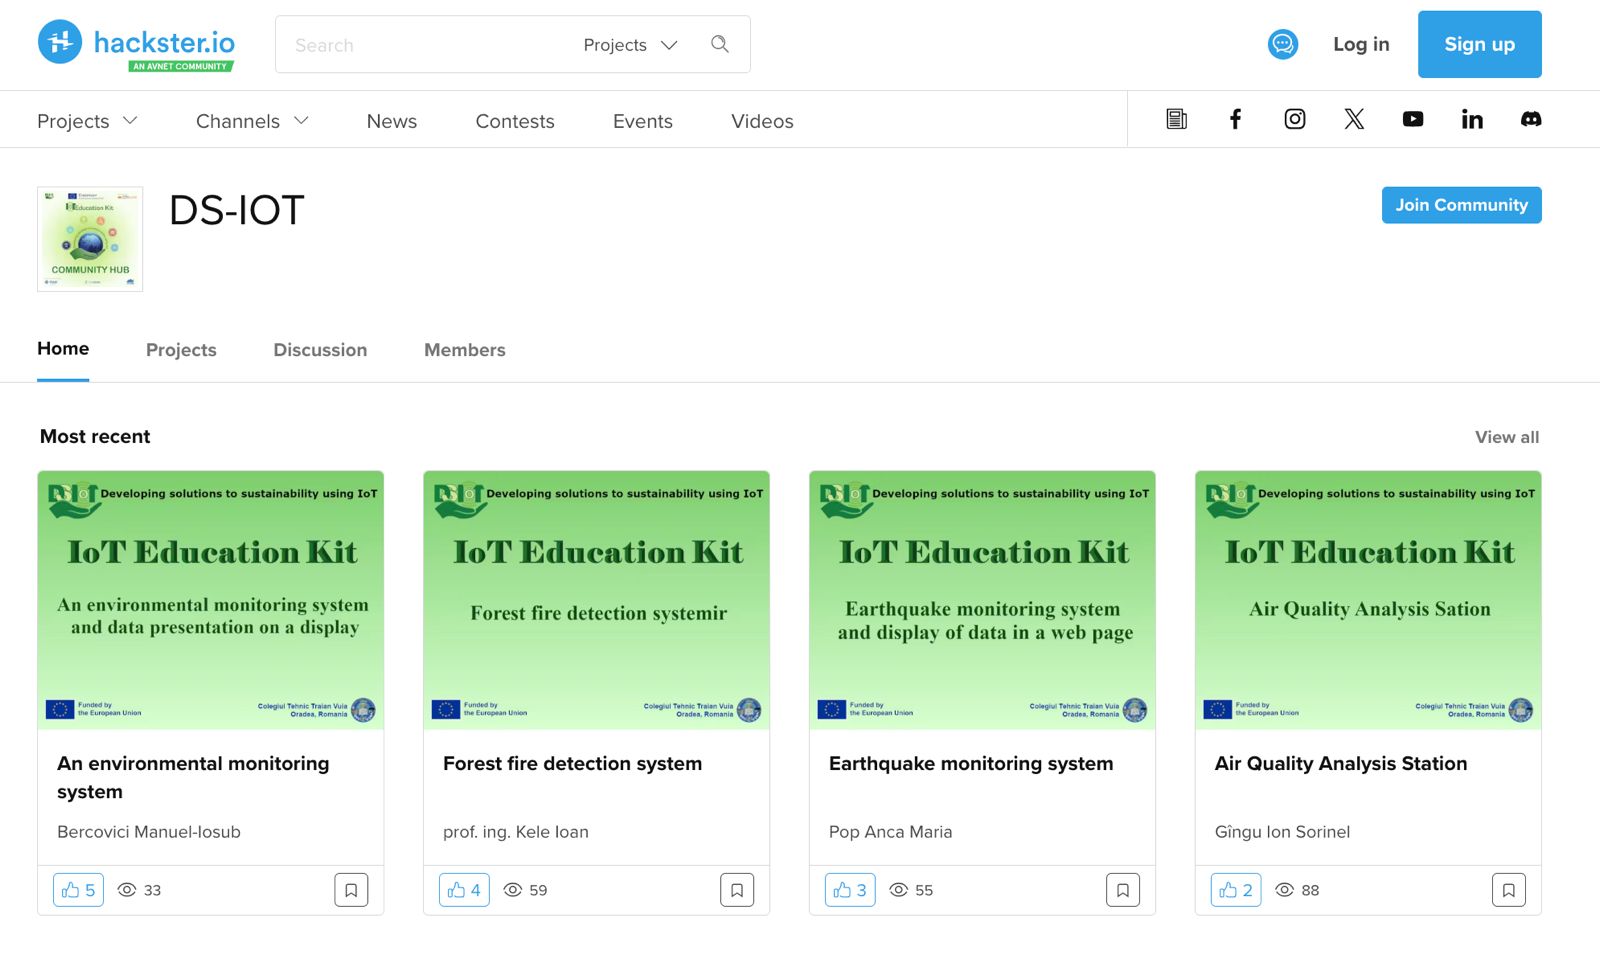Open the Air Quality Analysis Station title
The image size is (1600, 955).
(x=1341, y=763)
